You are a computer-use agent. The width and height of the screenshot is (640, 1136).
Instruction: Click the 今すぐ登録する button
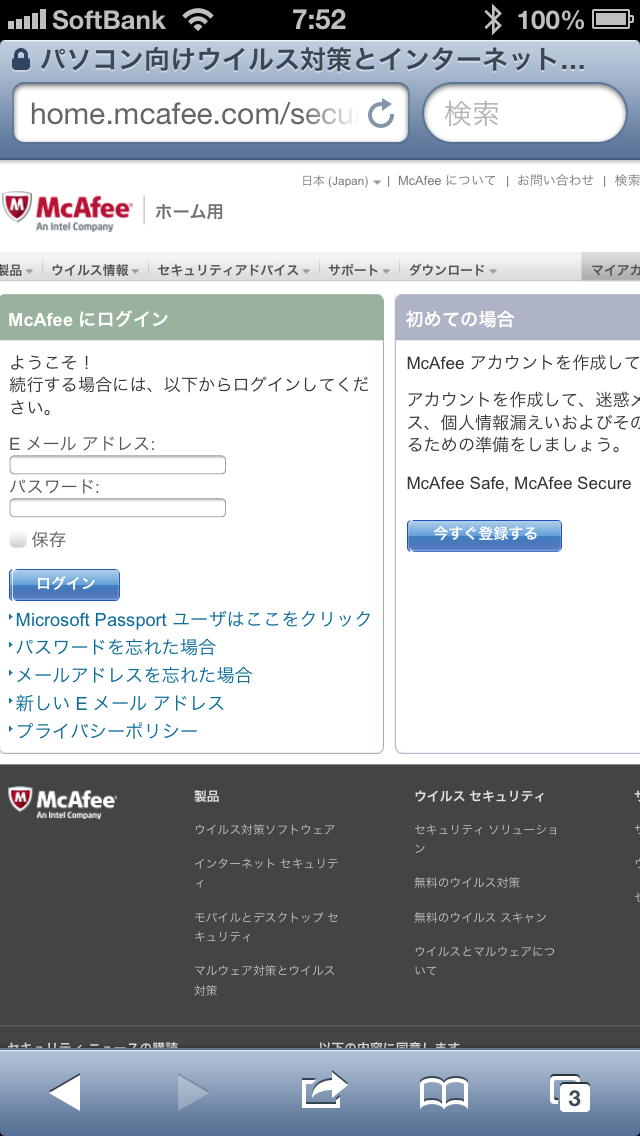pyautogui.click(x=485, y=535)
